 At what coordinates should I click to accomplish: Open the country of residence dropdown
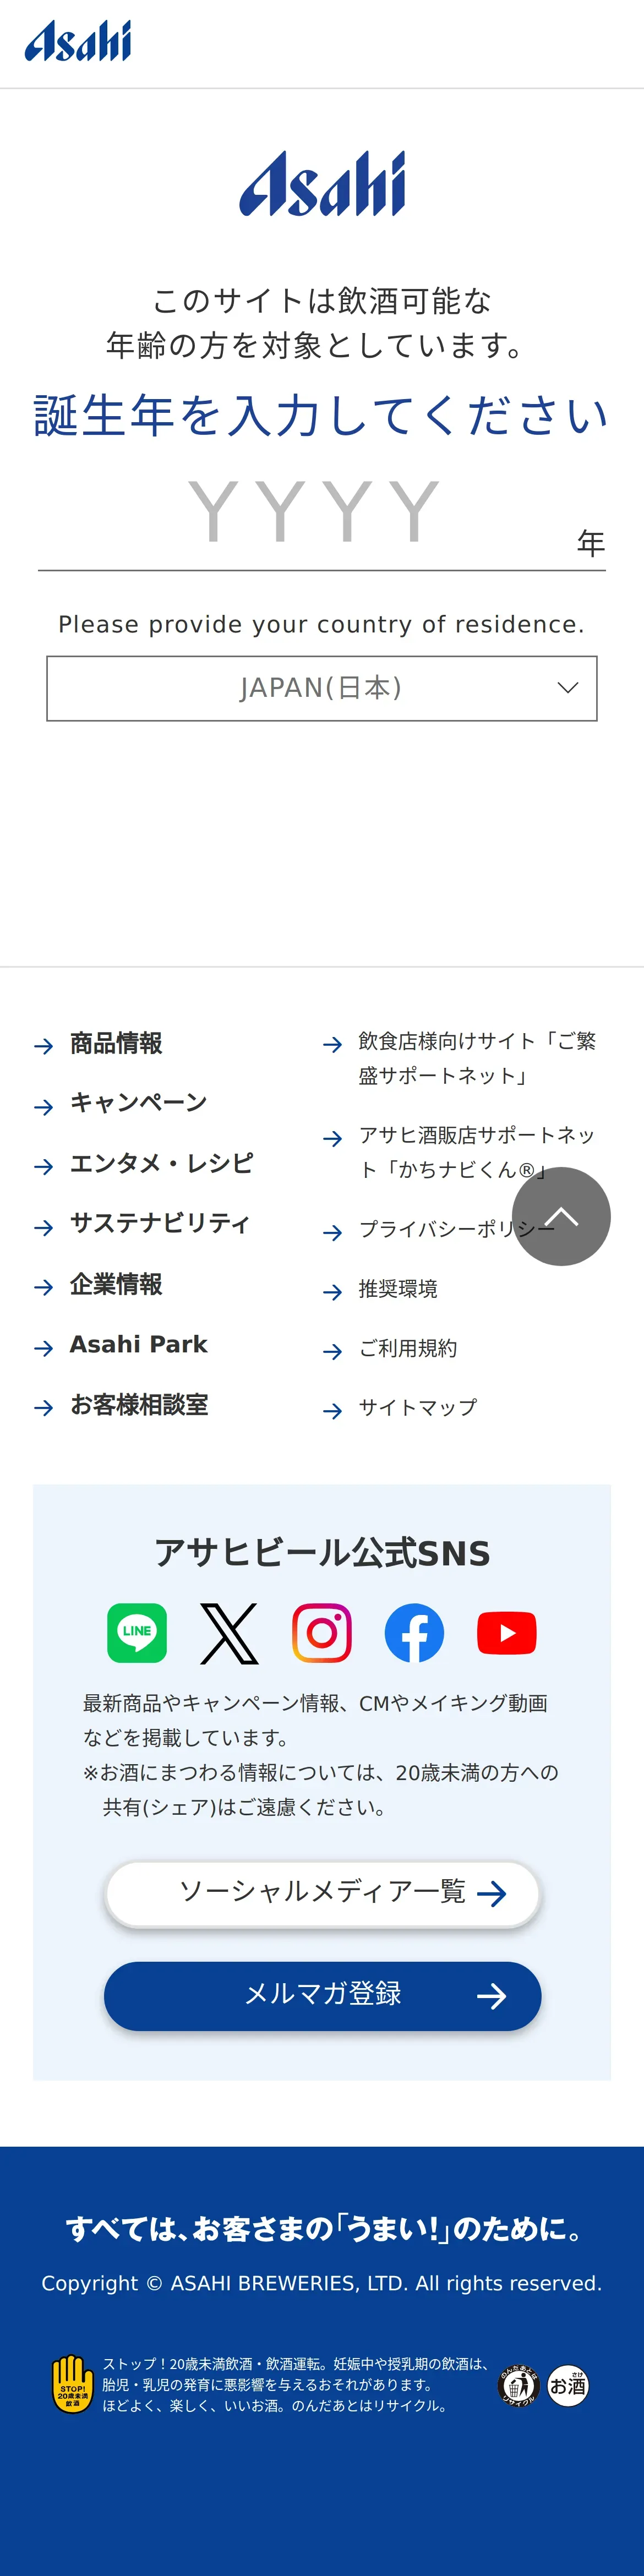coord(322,688)
